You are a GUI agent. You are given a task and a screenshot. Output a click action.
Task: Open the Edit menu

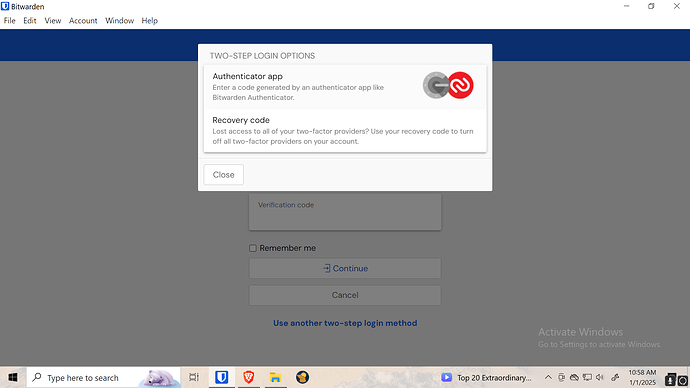[30, 21]
